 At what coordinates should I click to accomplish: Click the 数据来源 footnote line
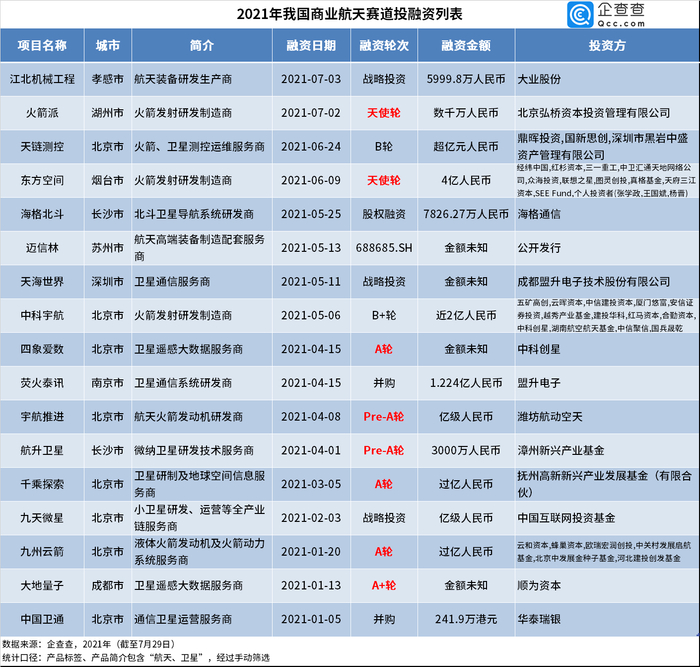tap(89, 644)
